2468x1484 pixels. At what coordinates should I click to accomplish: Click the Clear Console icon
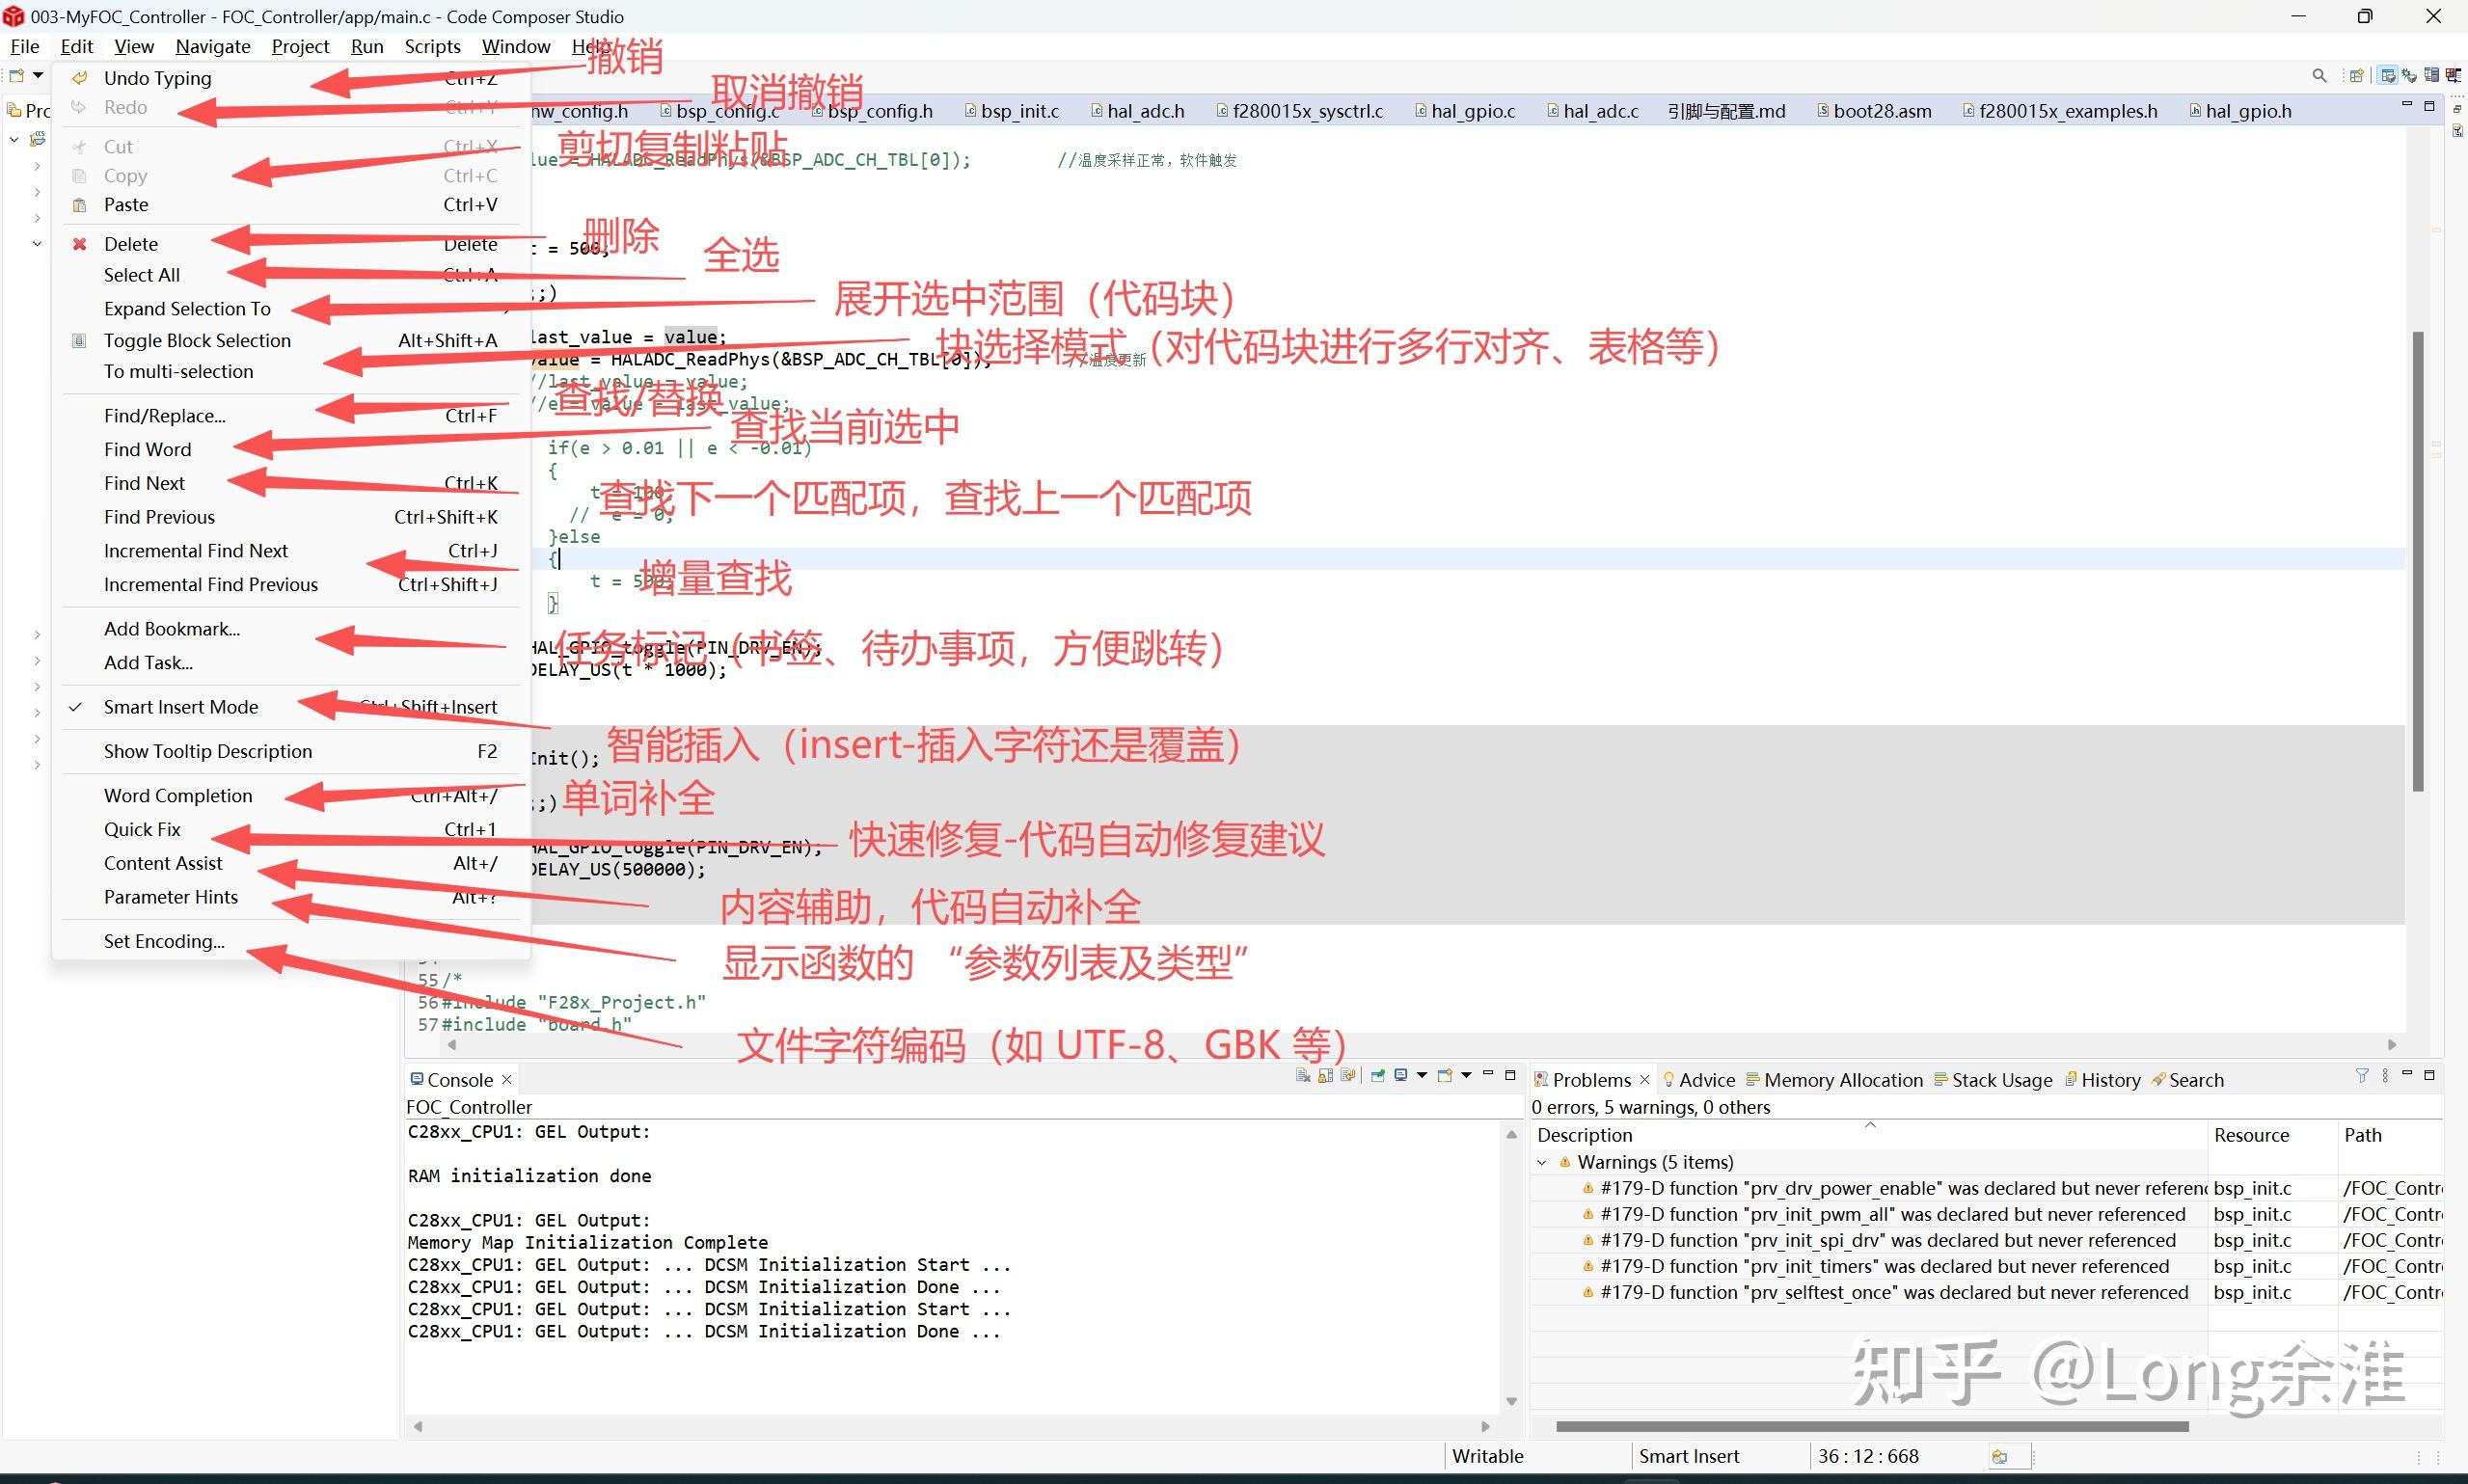point(1305,1078)
